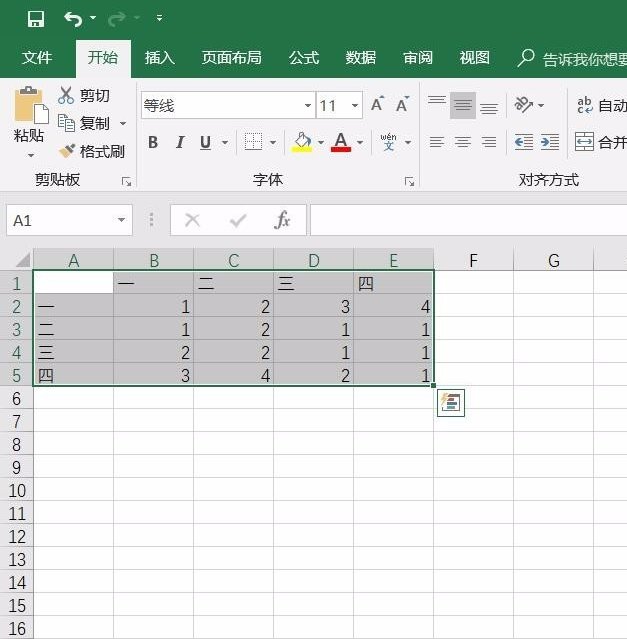627x639 pixels.
Task: Apply the red font color A
Action: (341, 142)
